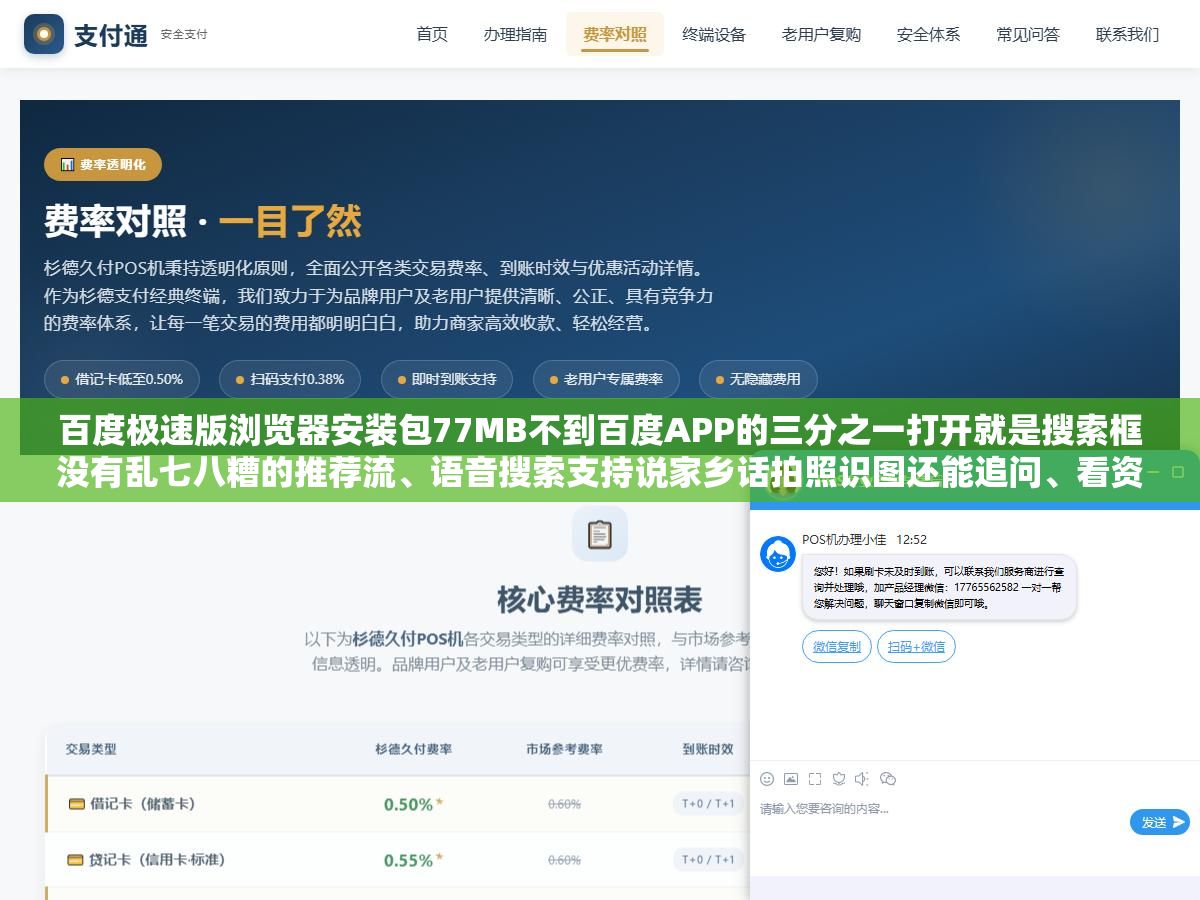This screenshot has width=1200, height=900.
Task: Open the emoji picker in chat
Action: [x=767, y=778]
